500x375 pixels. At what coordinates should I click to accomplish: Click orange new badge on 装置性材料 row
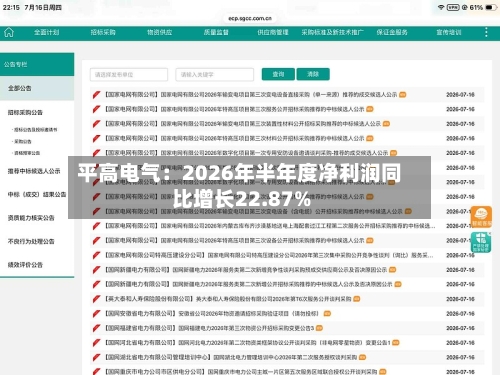[386, 124]
